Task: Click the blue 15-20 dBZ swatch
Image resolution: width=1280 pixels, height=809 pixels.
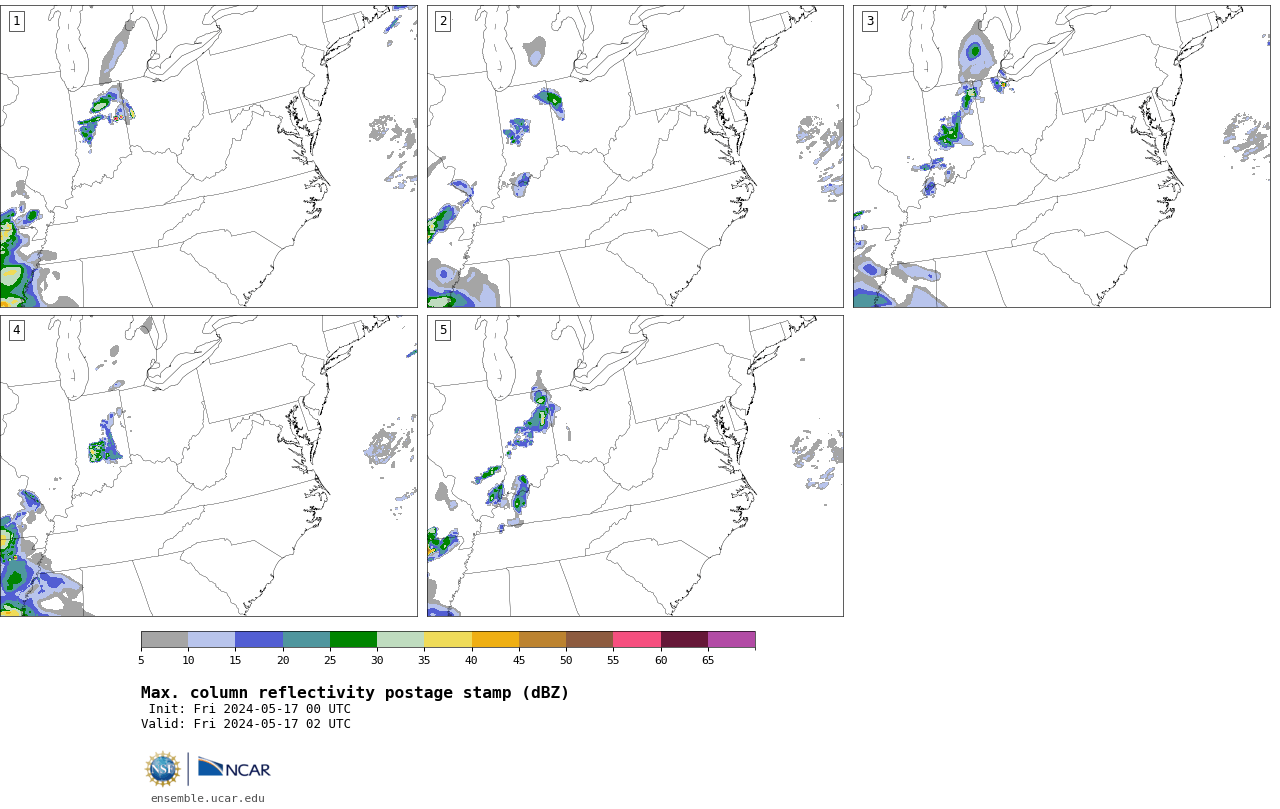Action: point(259,640)
